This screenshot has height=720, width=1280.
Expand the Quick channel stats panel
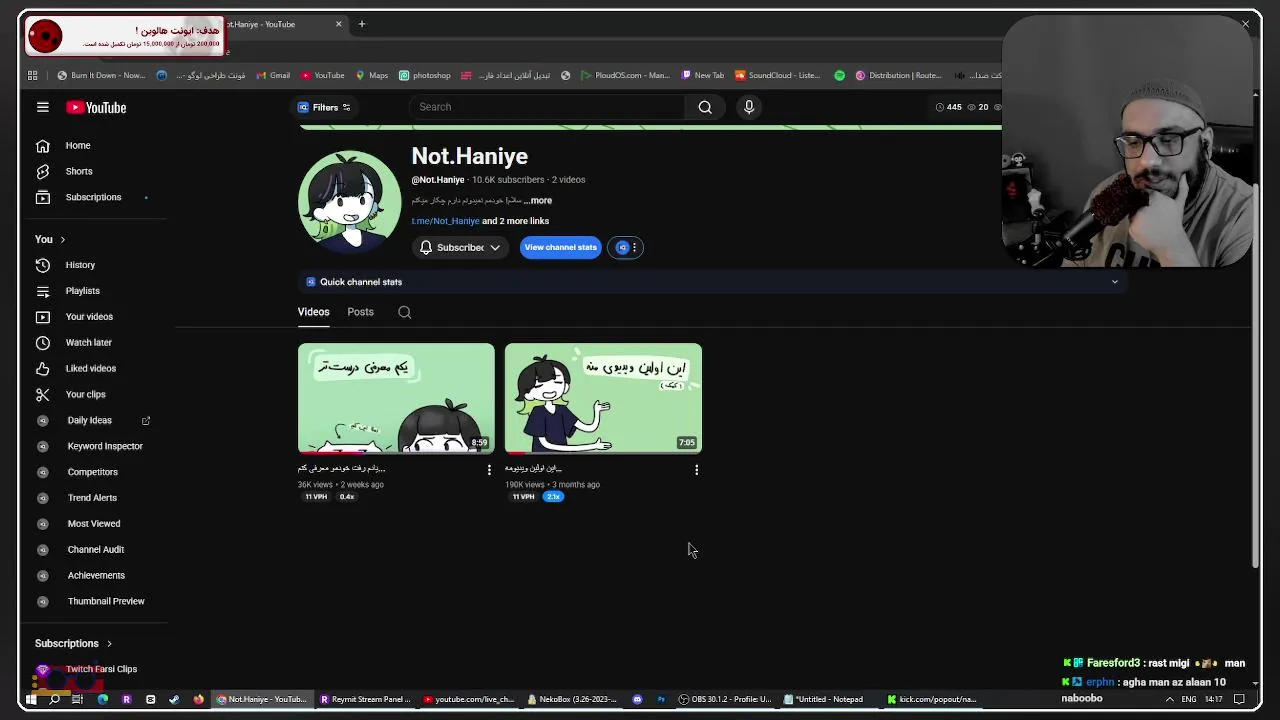click(x=1115, y=282)
